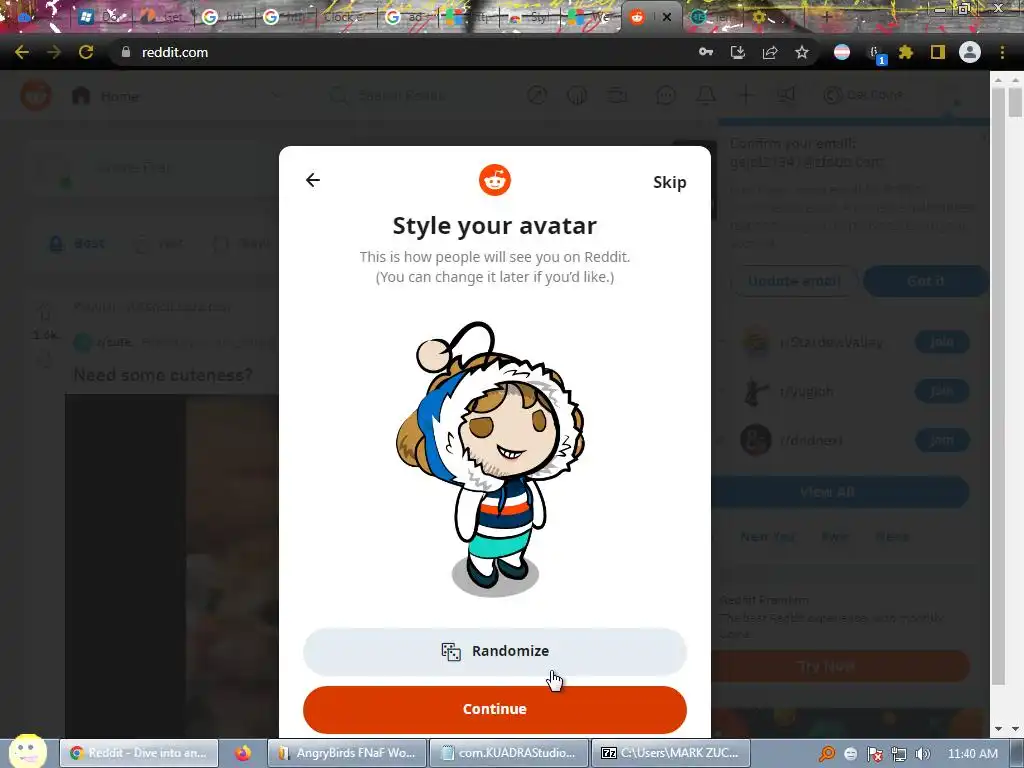Open the striped round extension icon
Viewport: 1024px width, 768px height.
(x=842, y=52)
